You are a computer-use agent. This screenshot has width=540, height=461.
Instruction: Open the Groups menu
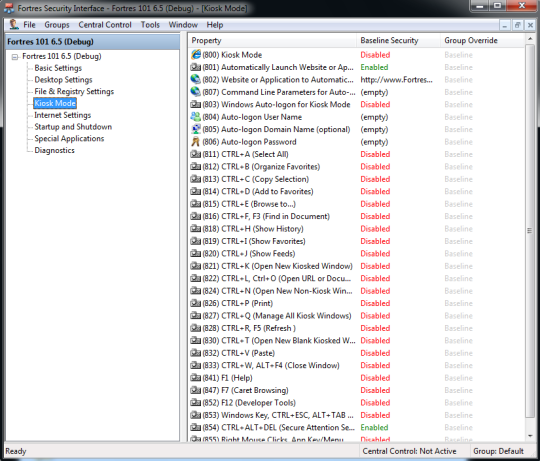coord(57,25)
